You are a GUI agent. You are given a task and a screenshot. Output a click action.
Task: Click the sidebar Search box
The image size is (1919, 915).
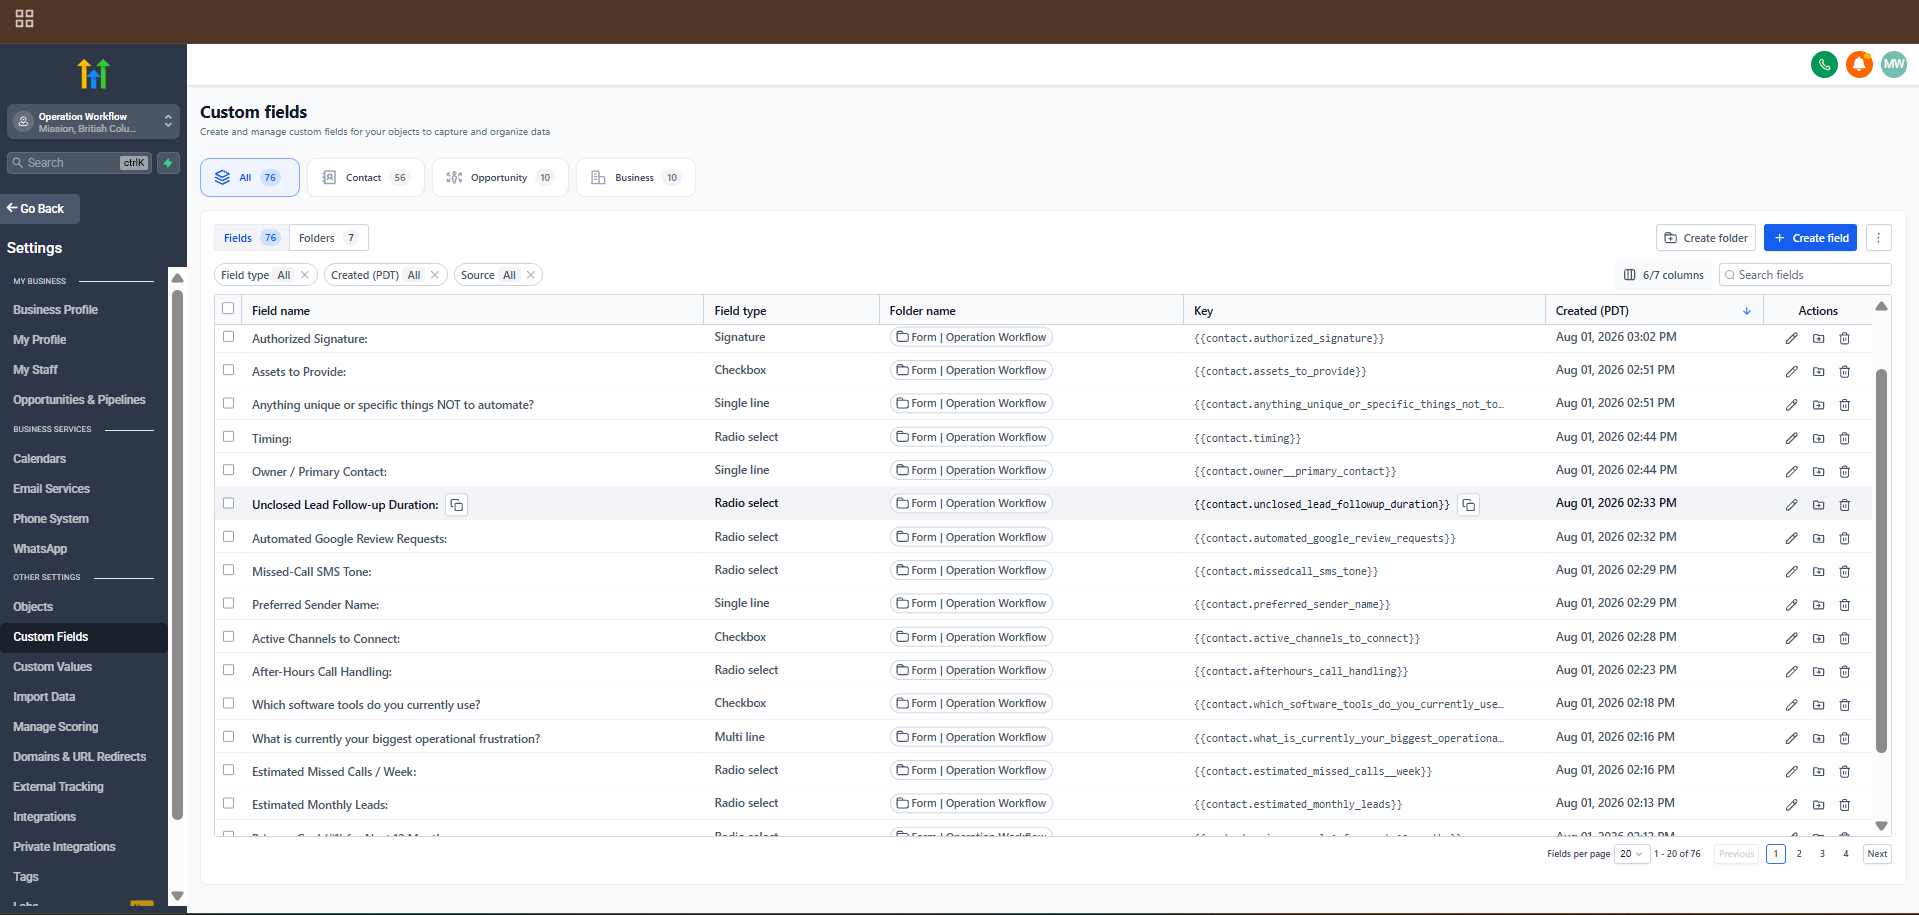point(79,163)
